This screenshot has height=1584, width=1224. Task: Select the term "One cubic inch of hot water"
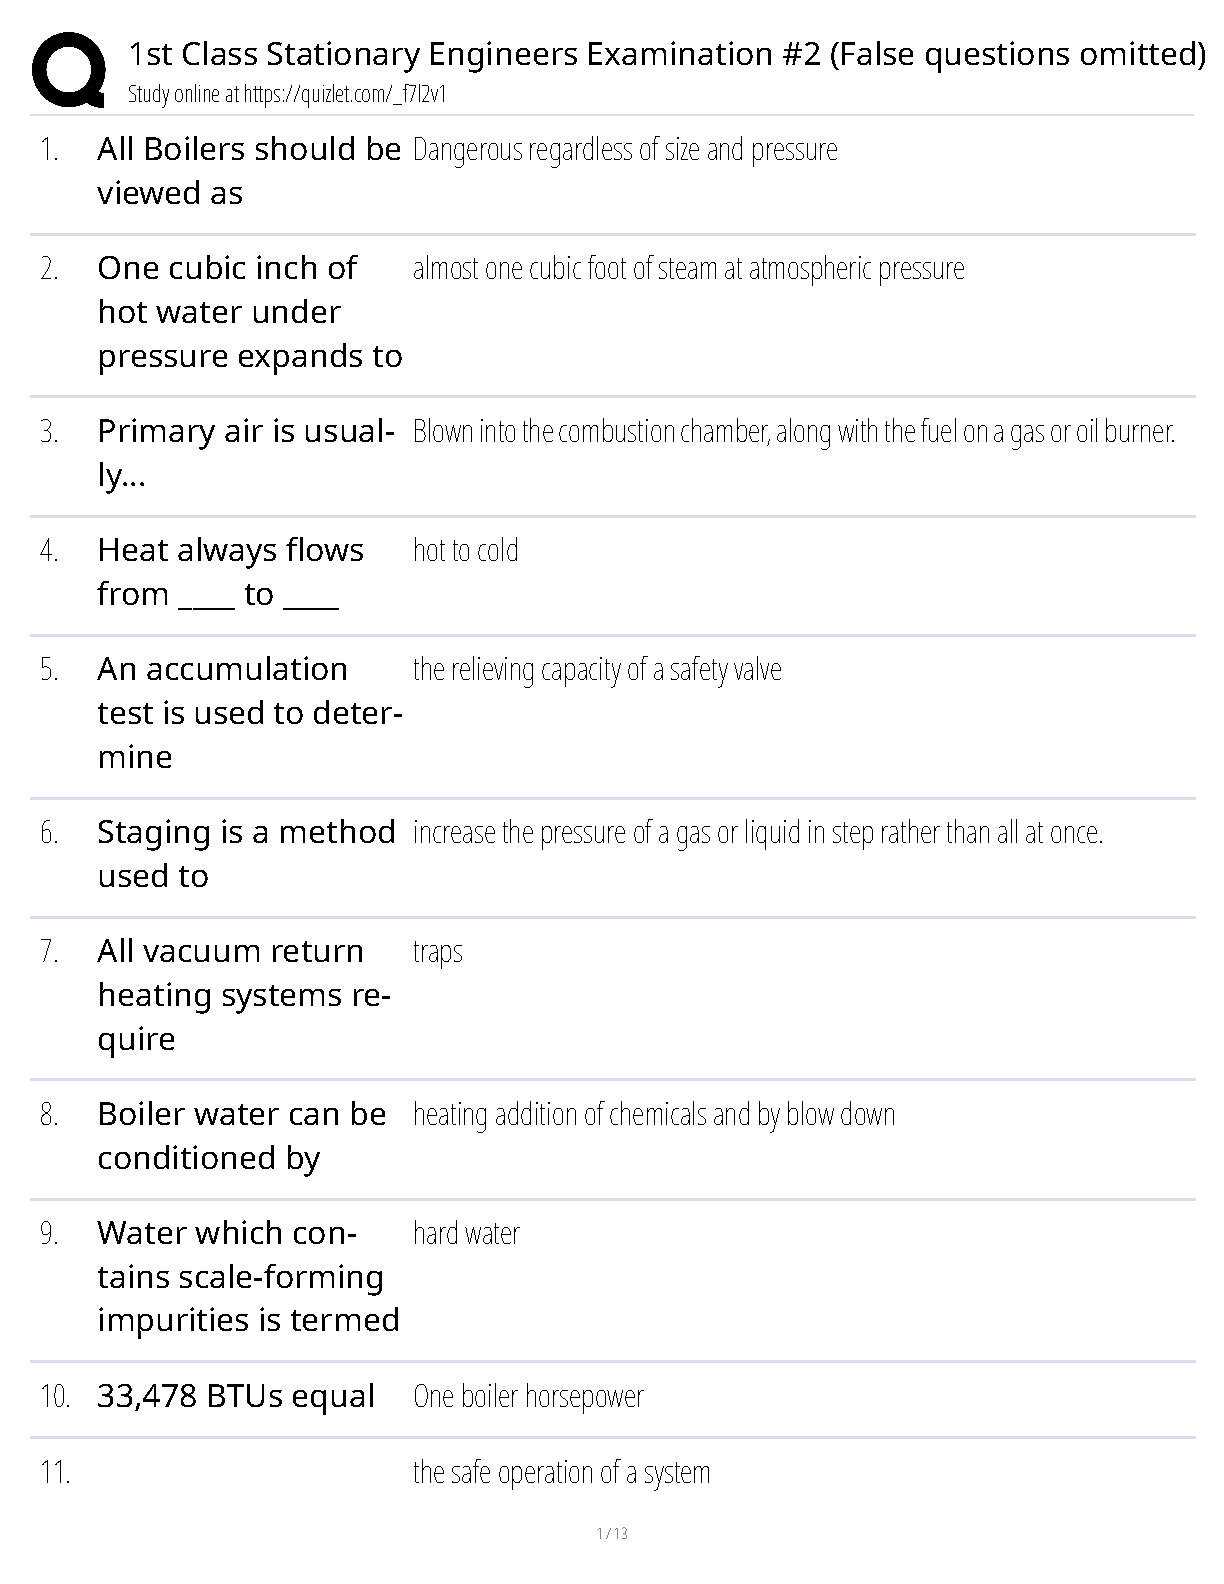(x=249, y=312)
